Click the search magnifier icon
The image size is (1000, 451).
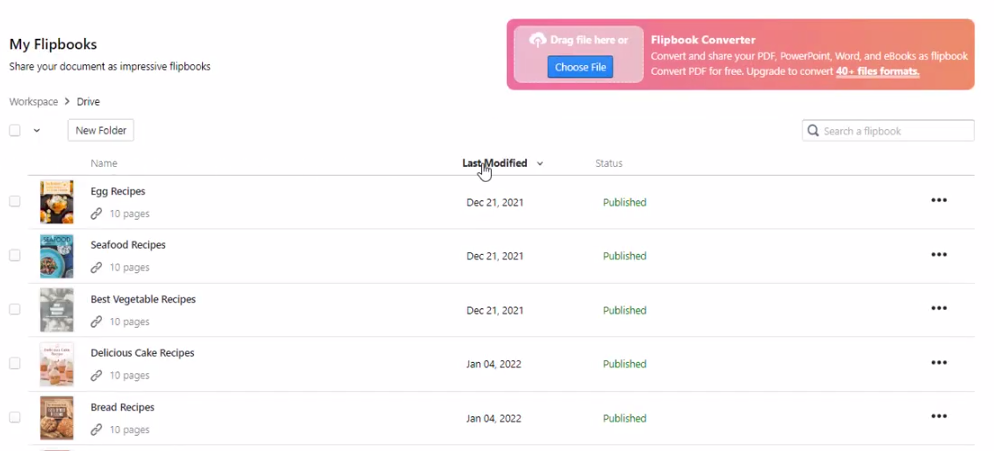pyautogui.click(x=814, y=131)
